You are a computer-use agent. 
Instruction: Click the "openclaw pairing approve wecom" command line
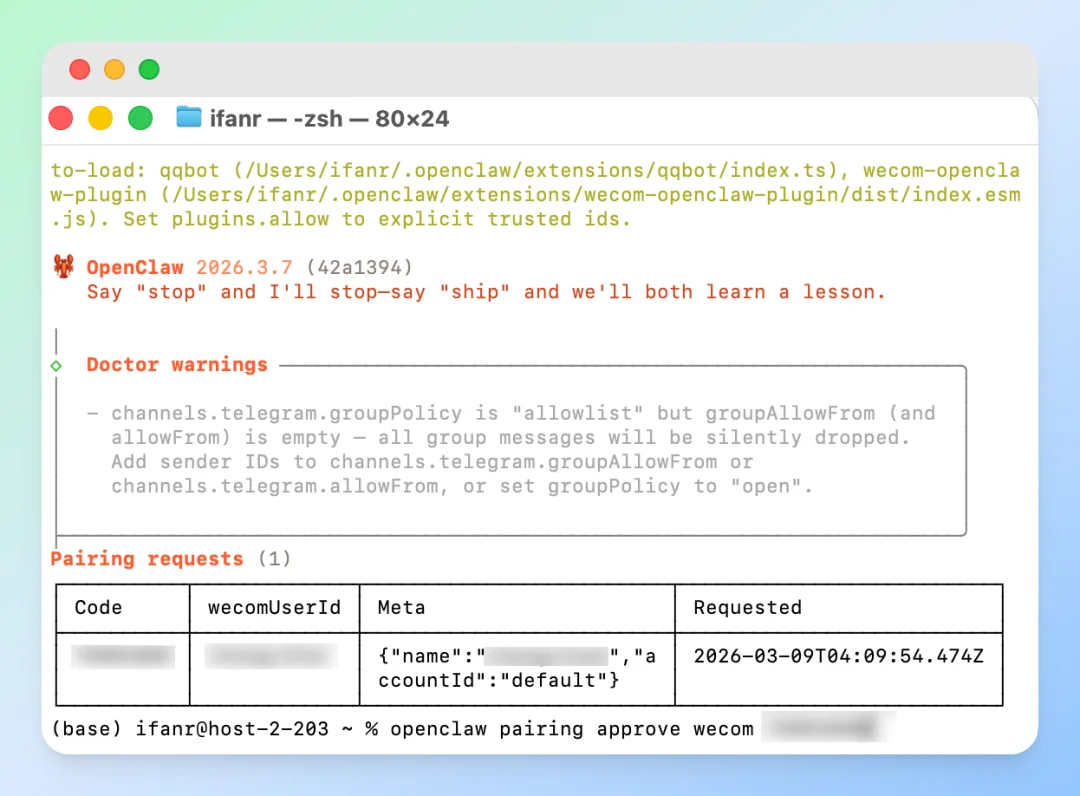pos(571,729)
